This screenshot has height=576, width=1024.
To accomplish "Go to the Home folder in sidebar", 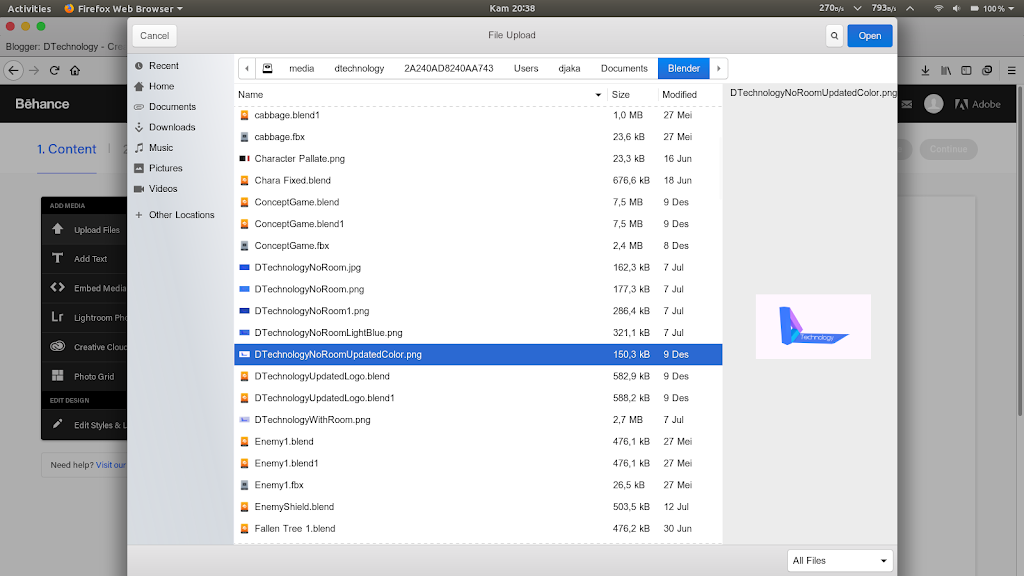I will coord(161,86).
